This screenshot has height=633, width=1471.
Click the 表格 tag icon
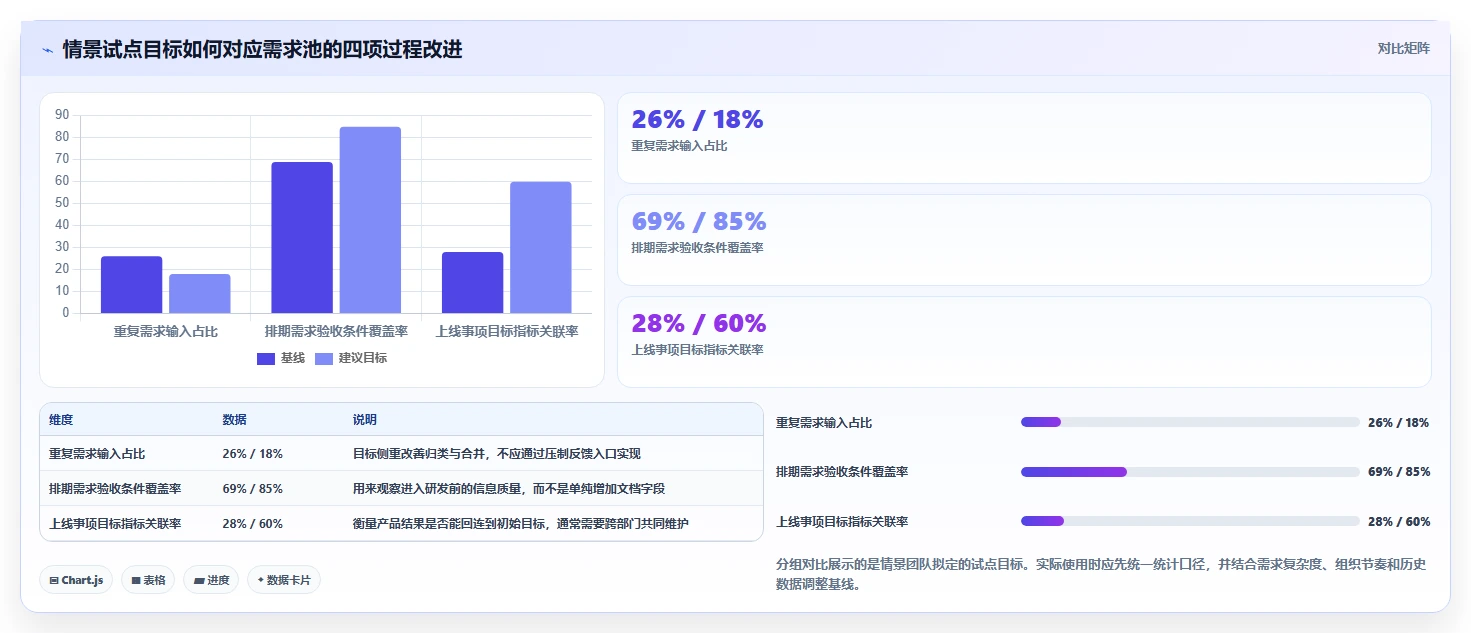coord(135,581)
